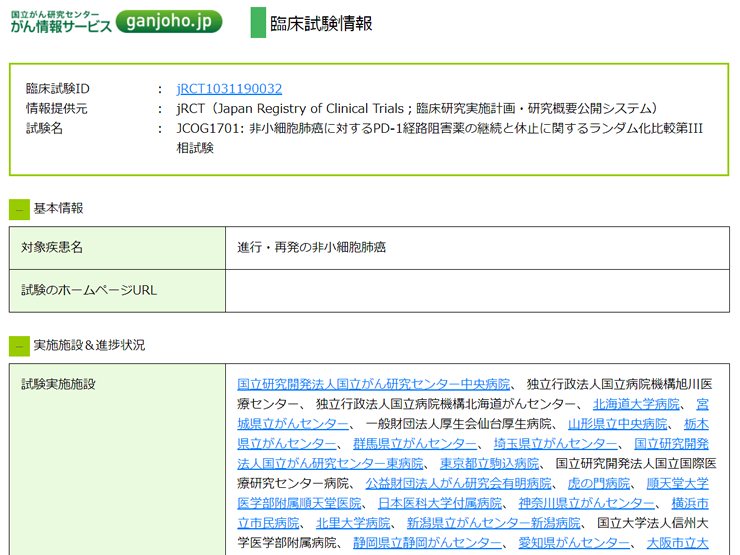Open the 神奈川県立がんセンター link
The height and width of the screenshot is (555, 740).
pyautogui.click(x=587, y=503)
